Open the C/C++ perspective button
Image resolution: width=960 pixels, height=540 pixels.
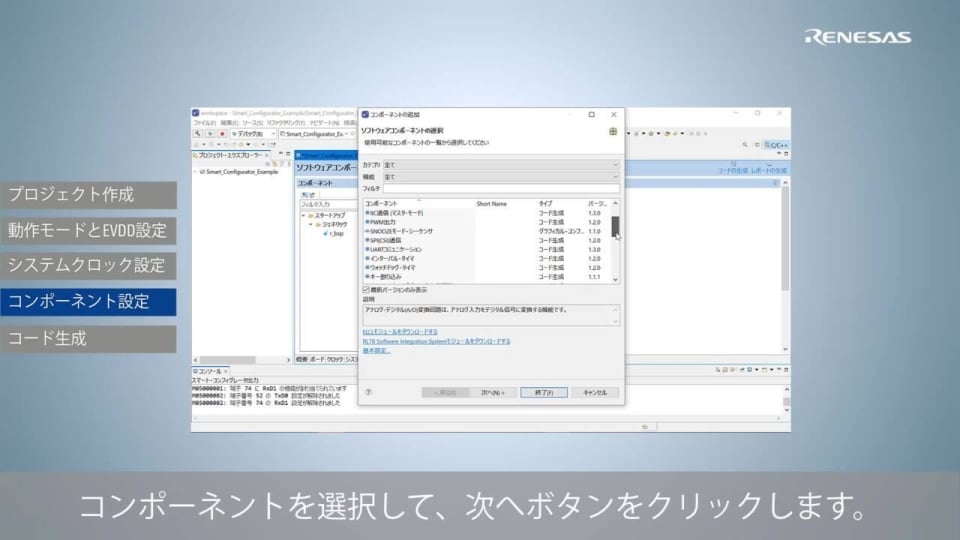tap(776, 145)
